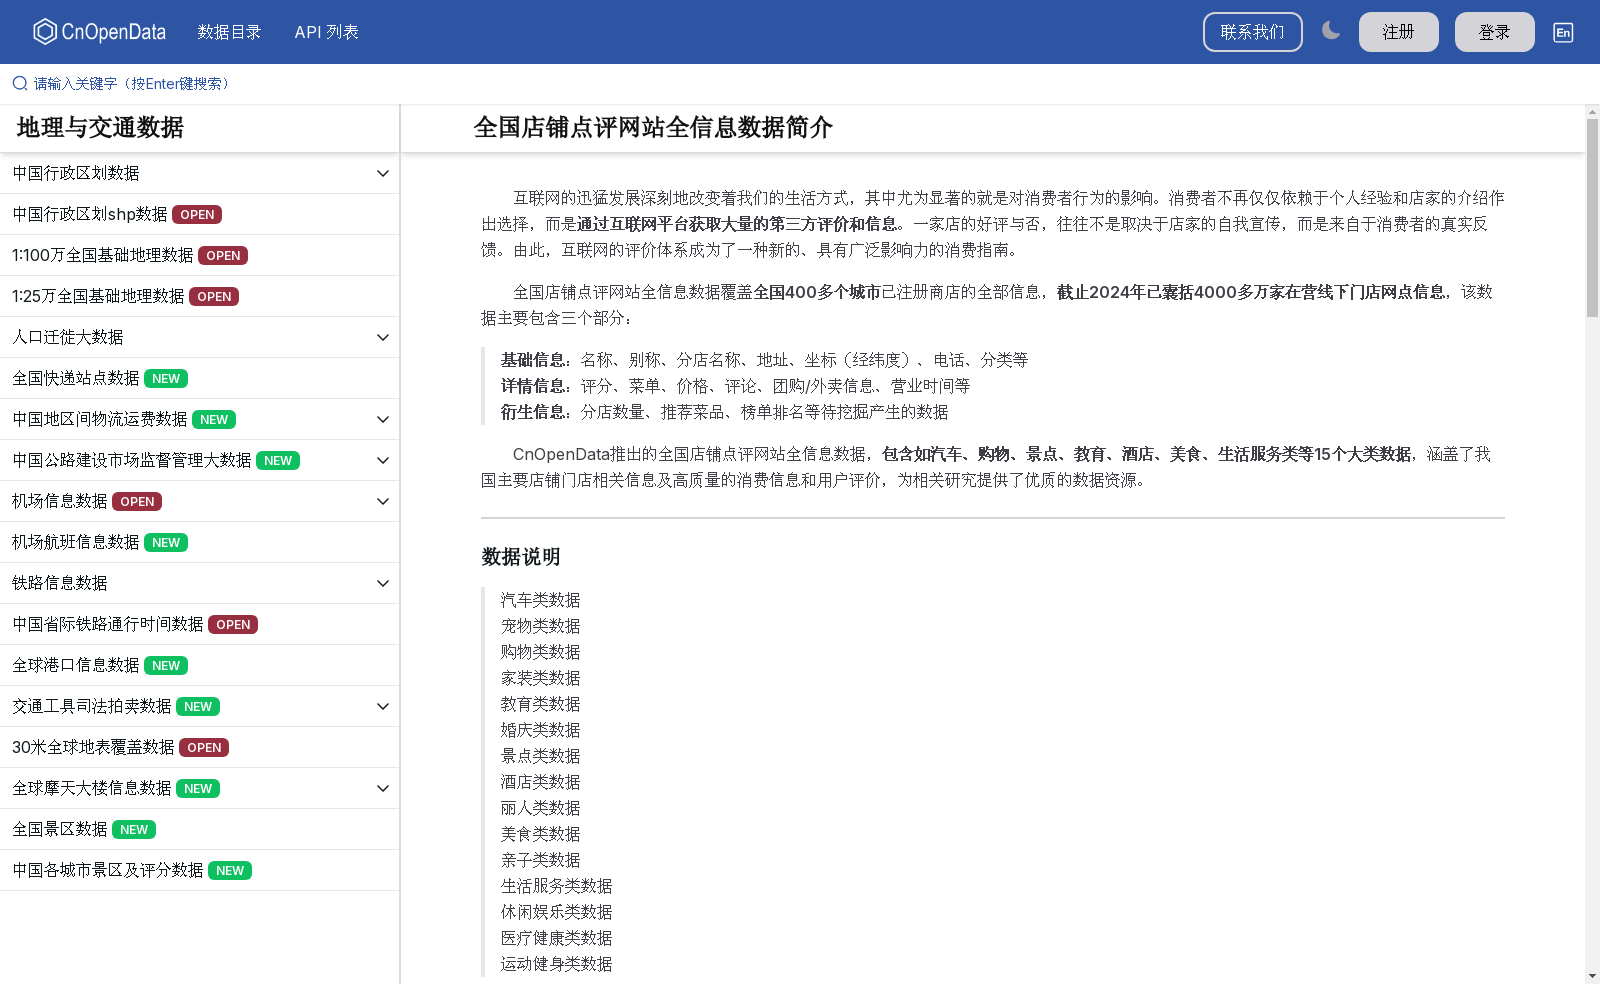Click the 教育类数据 list entry

(541, 704)
